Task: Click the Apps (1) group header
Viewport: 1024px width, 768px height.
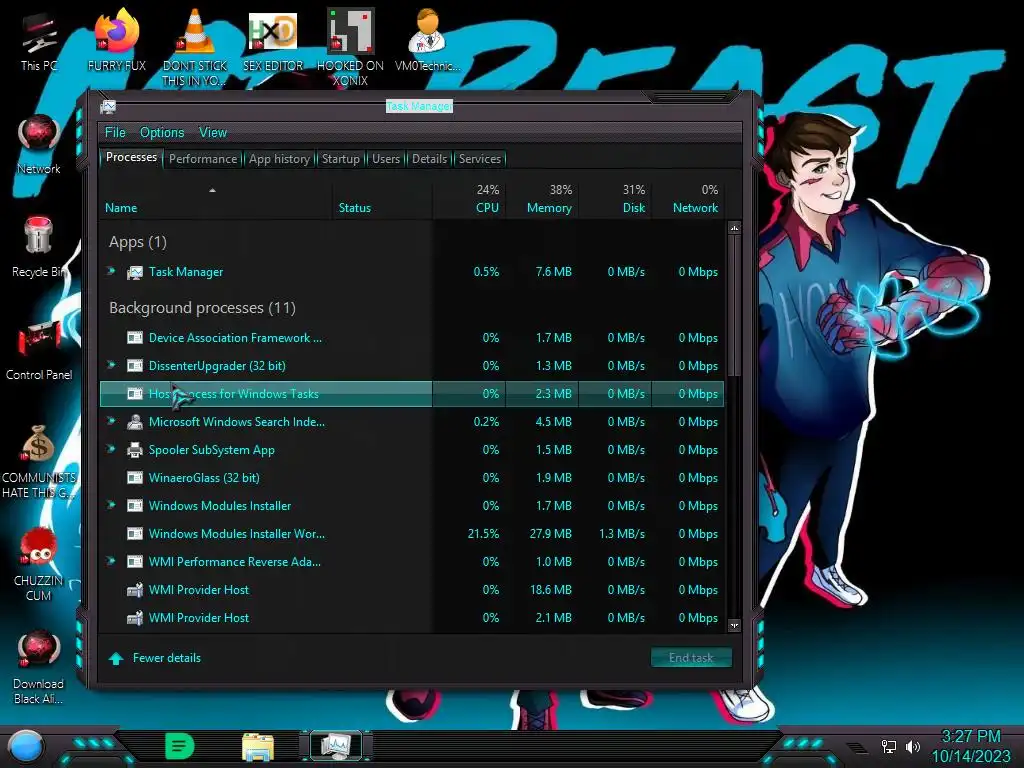Action: [138, 242]
